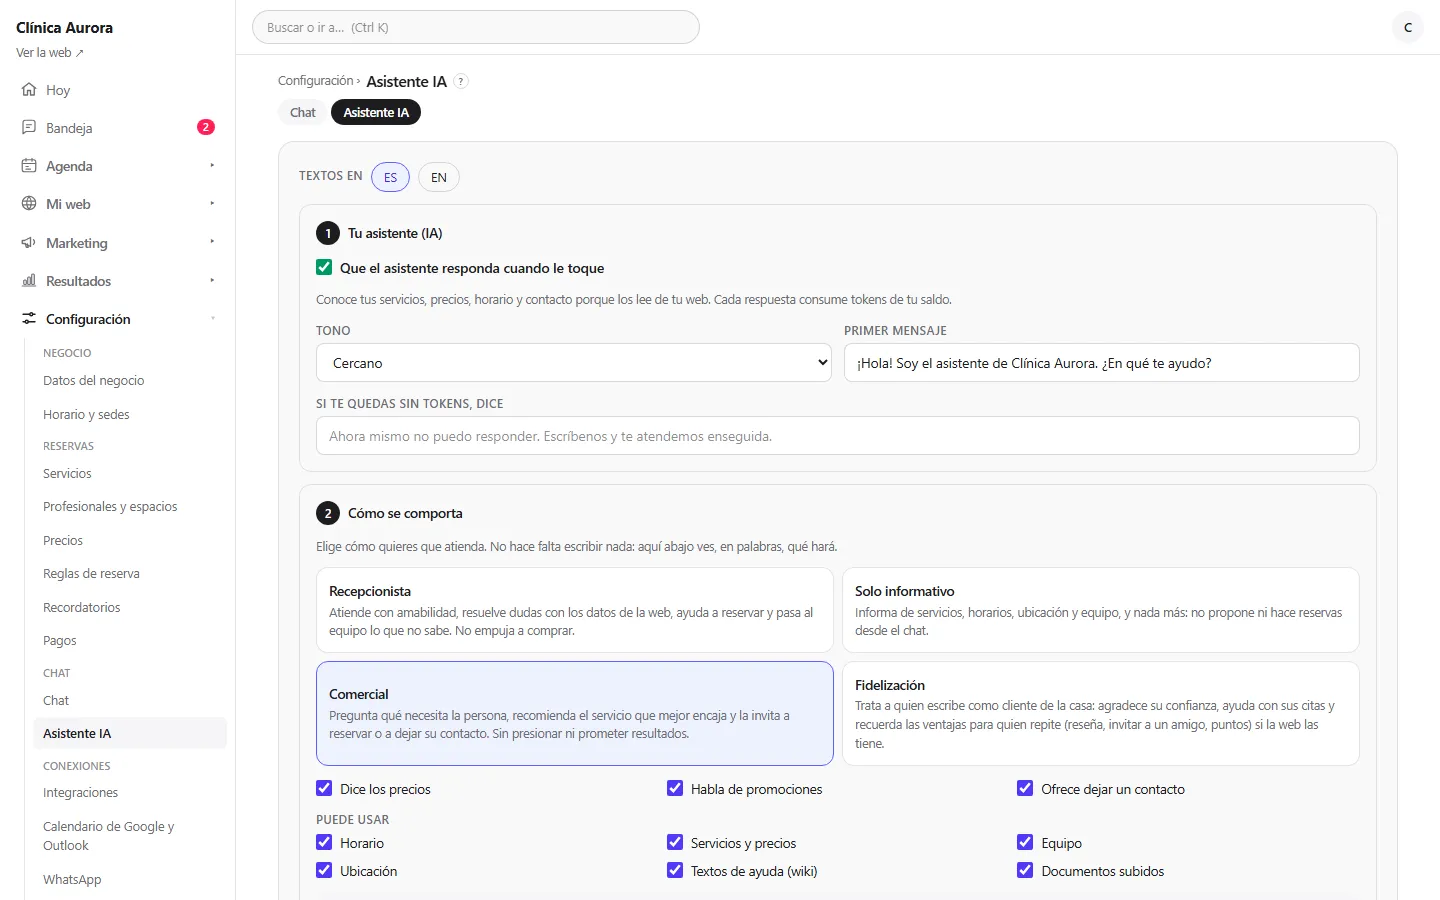Open the 'Ver la web' link

[50, 53]
